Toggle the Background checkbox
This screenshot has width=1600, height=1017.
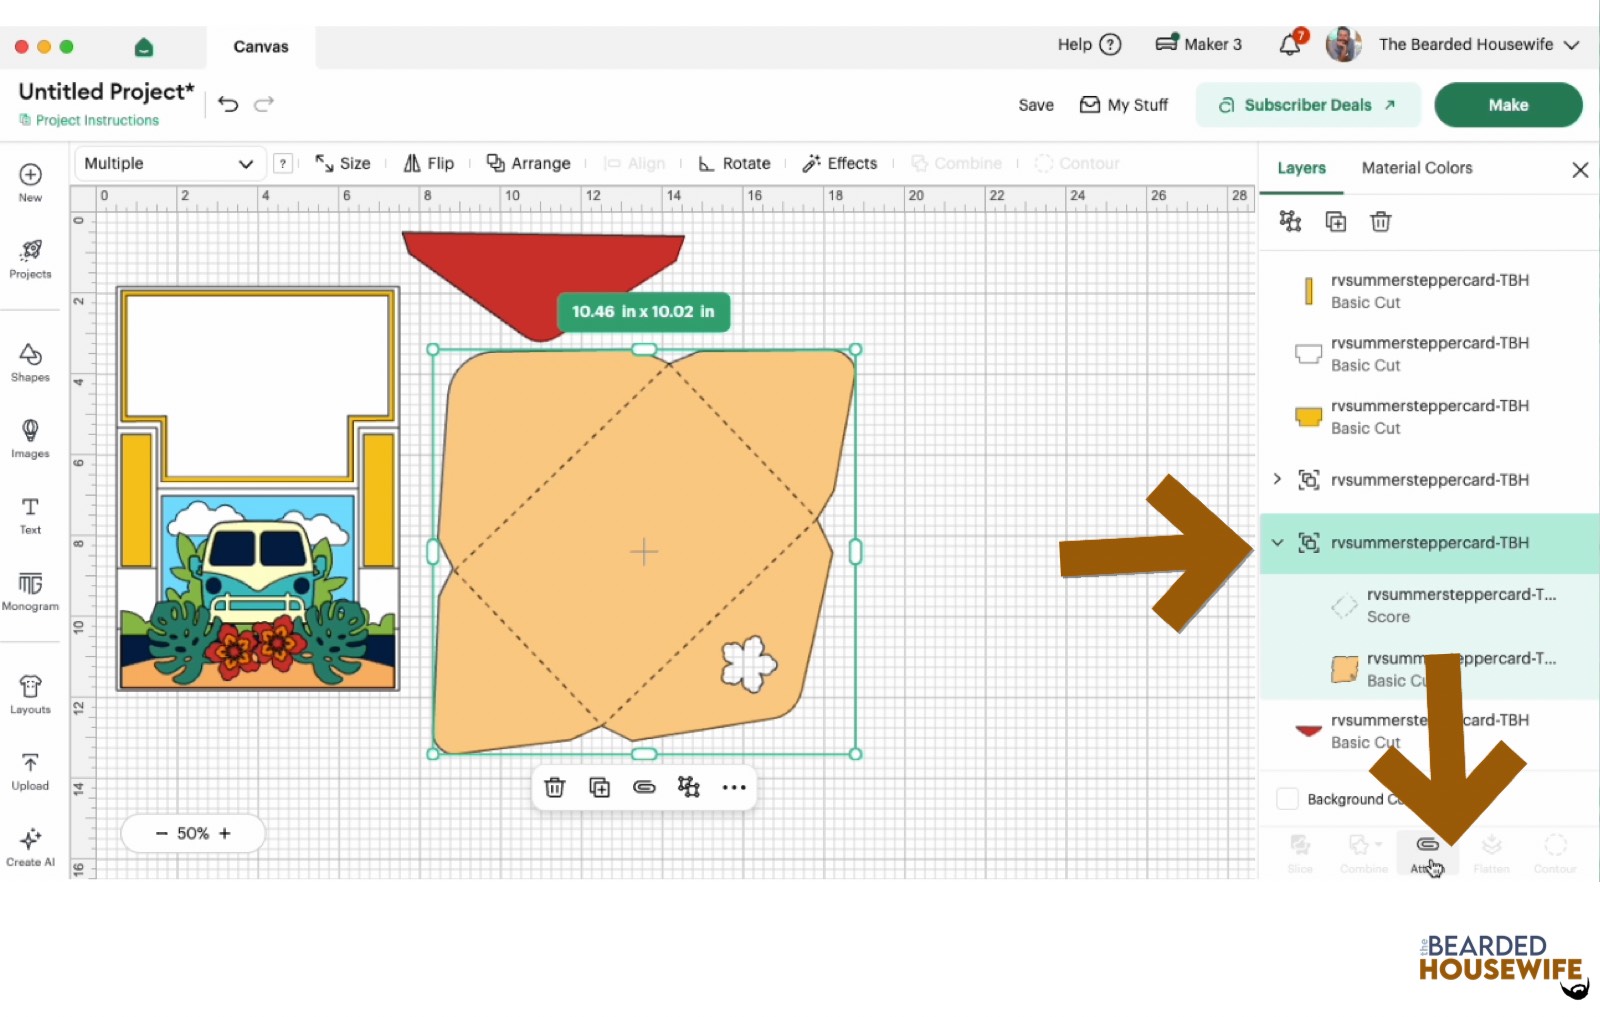[1287, 799]
